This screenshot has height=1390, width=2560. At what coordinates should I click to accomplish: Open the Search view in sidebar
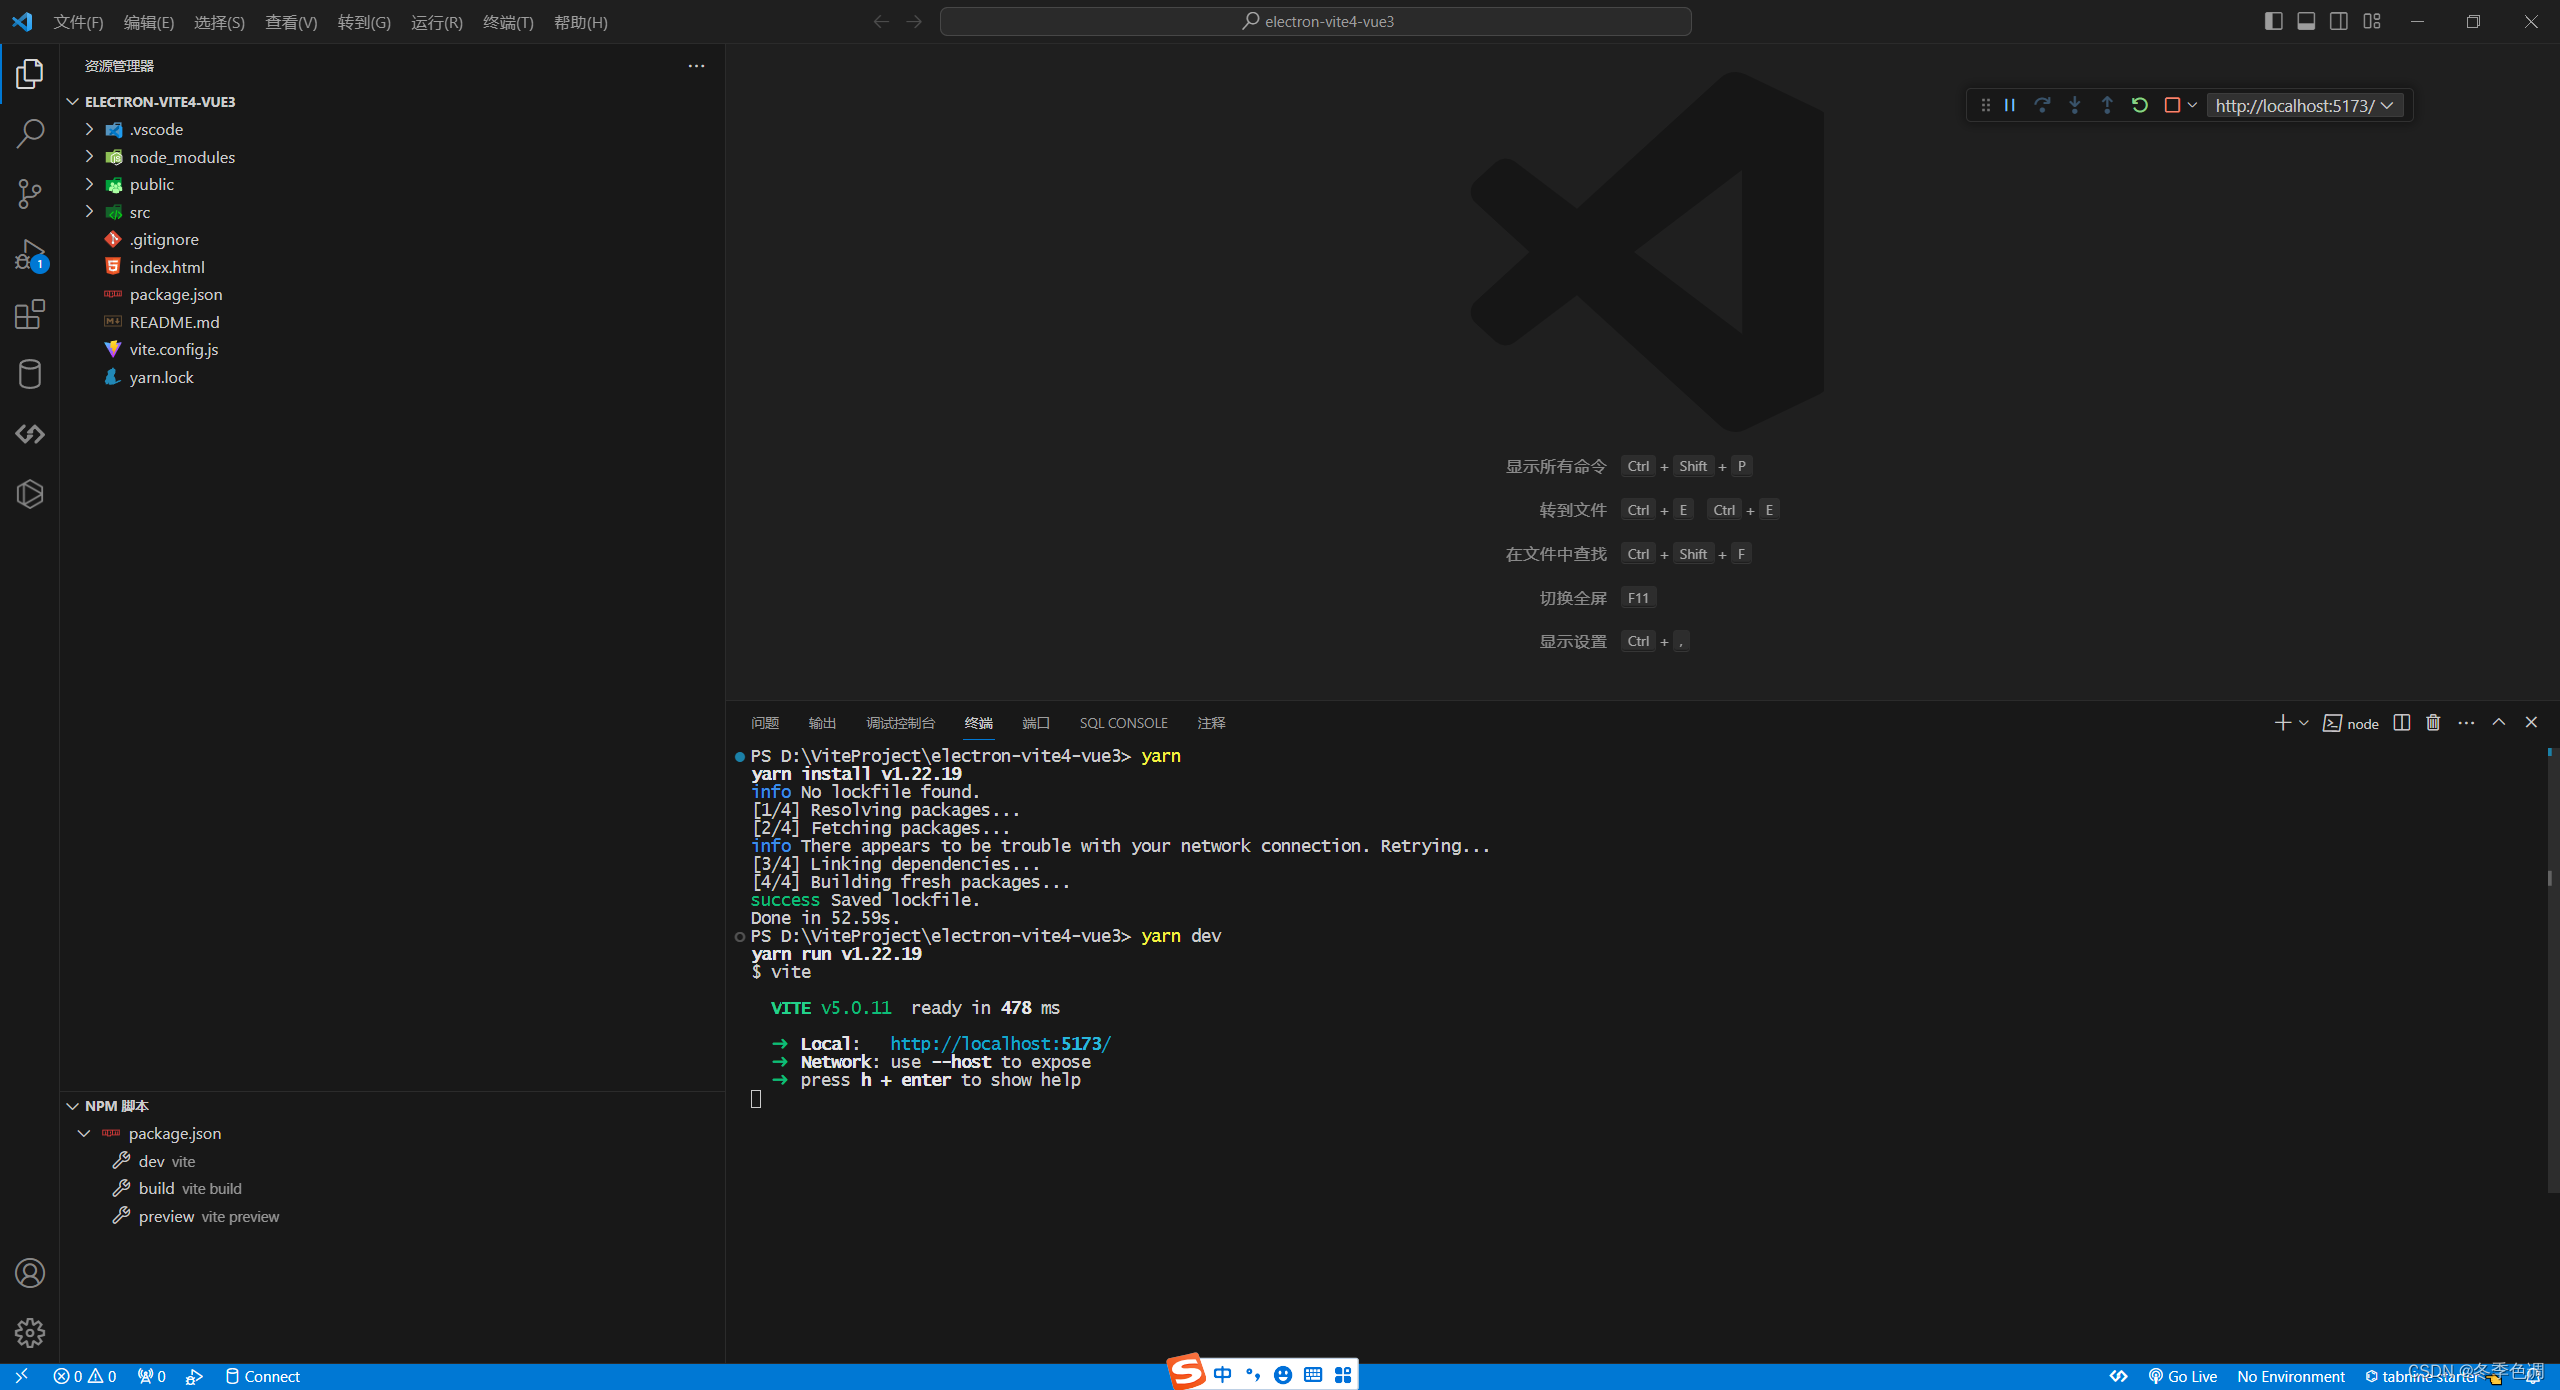coord(30,133)
